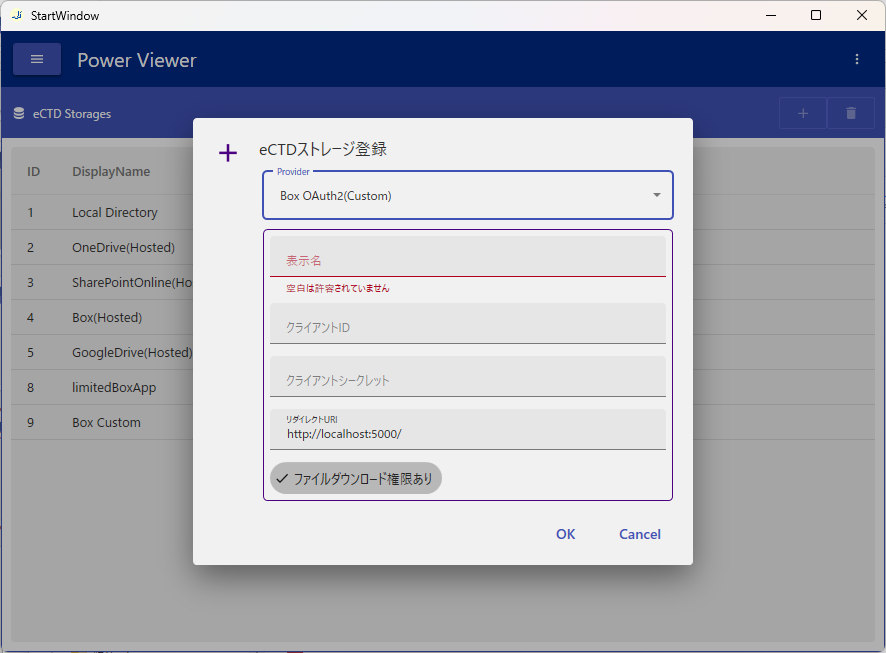886x653 pixels.
Task: Select the Local Directory row
Action: [115, 213]
